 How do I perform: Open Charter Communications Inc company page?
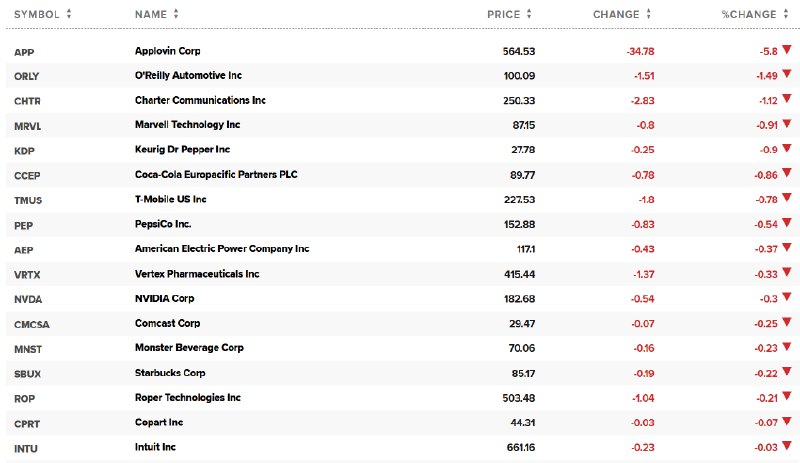click(200, 100)
